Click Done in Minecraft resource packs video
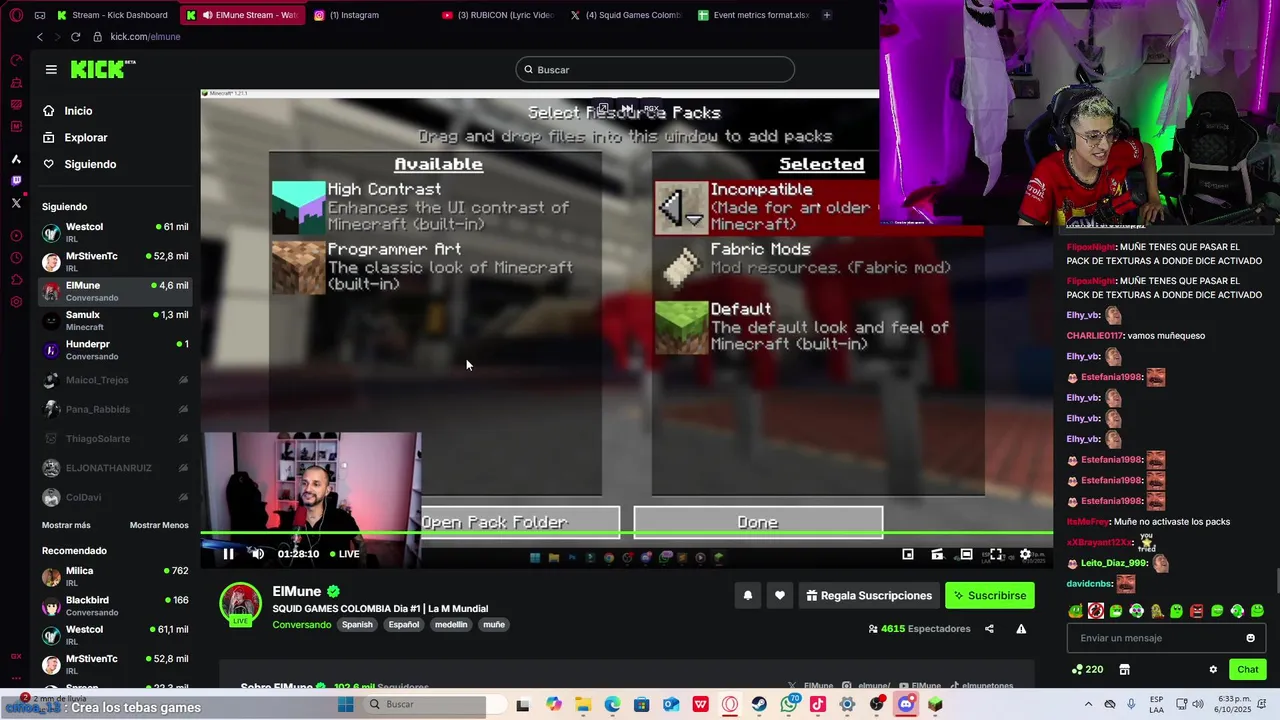The width and height of the screenshot is (1280, 720). point(758,522)
